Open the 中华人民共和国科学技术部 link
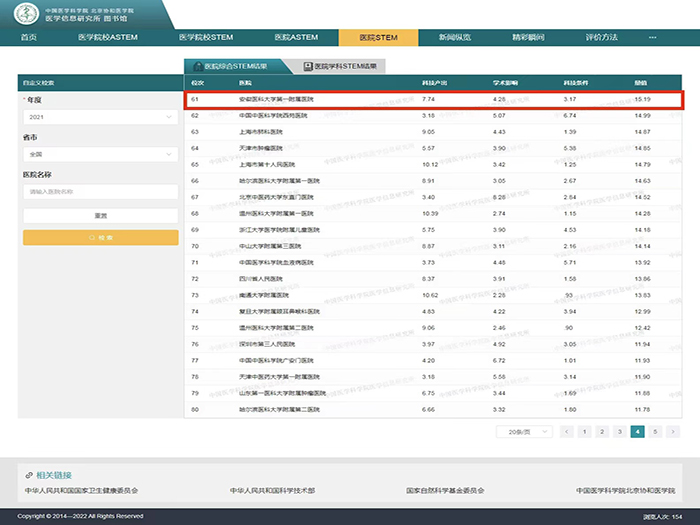700x525 pixels. click(272, 491)
